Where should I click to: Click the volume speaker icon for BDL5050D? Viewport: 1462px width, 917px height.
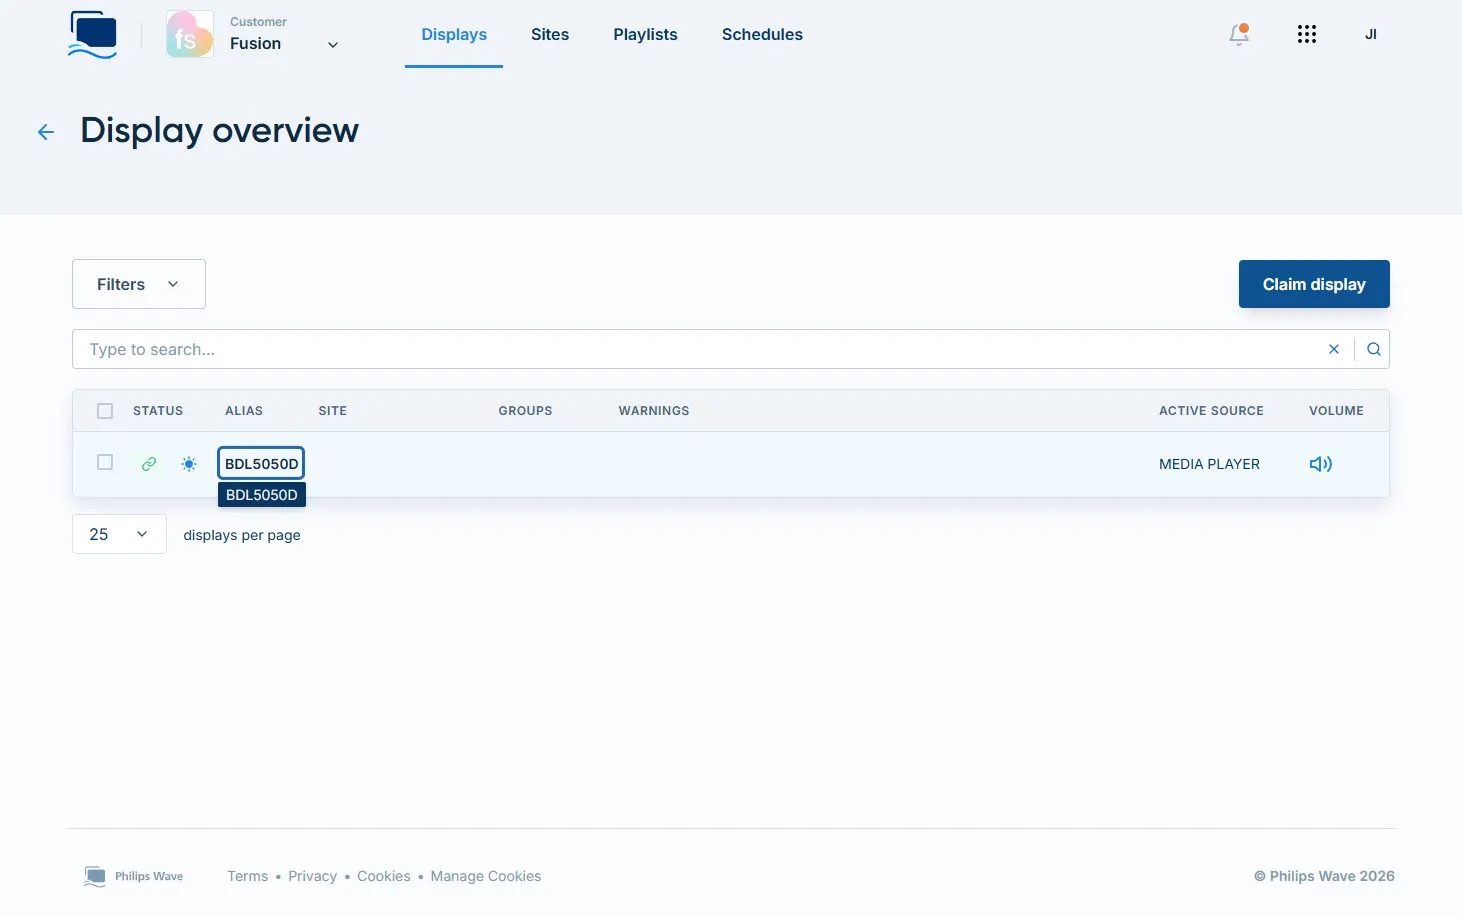[x=1321, y=464]
